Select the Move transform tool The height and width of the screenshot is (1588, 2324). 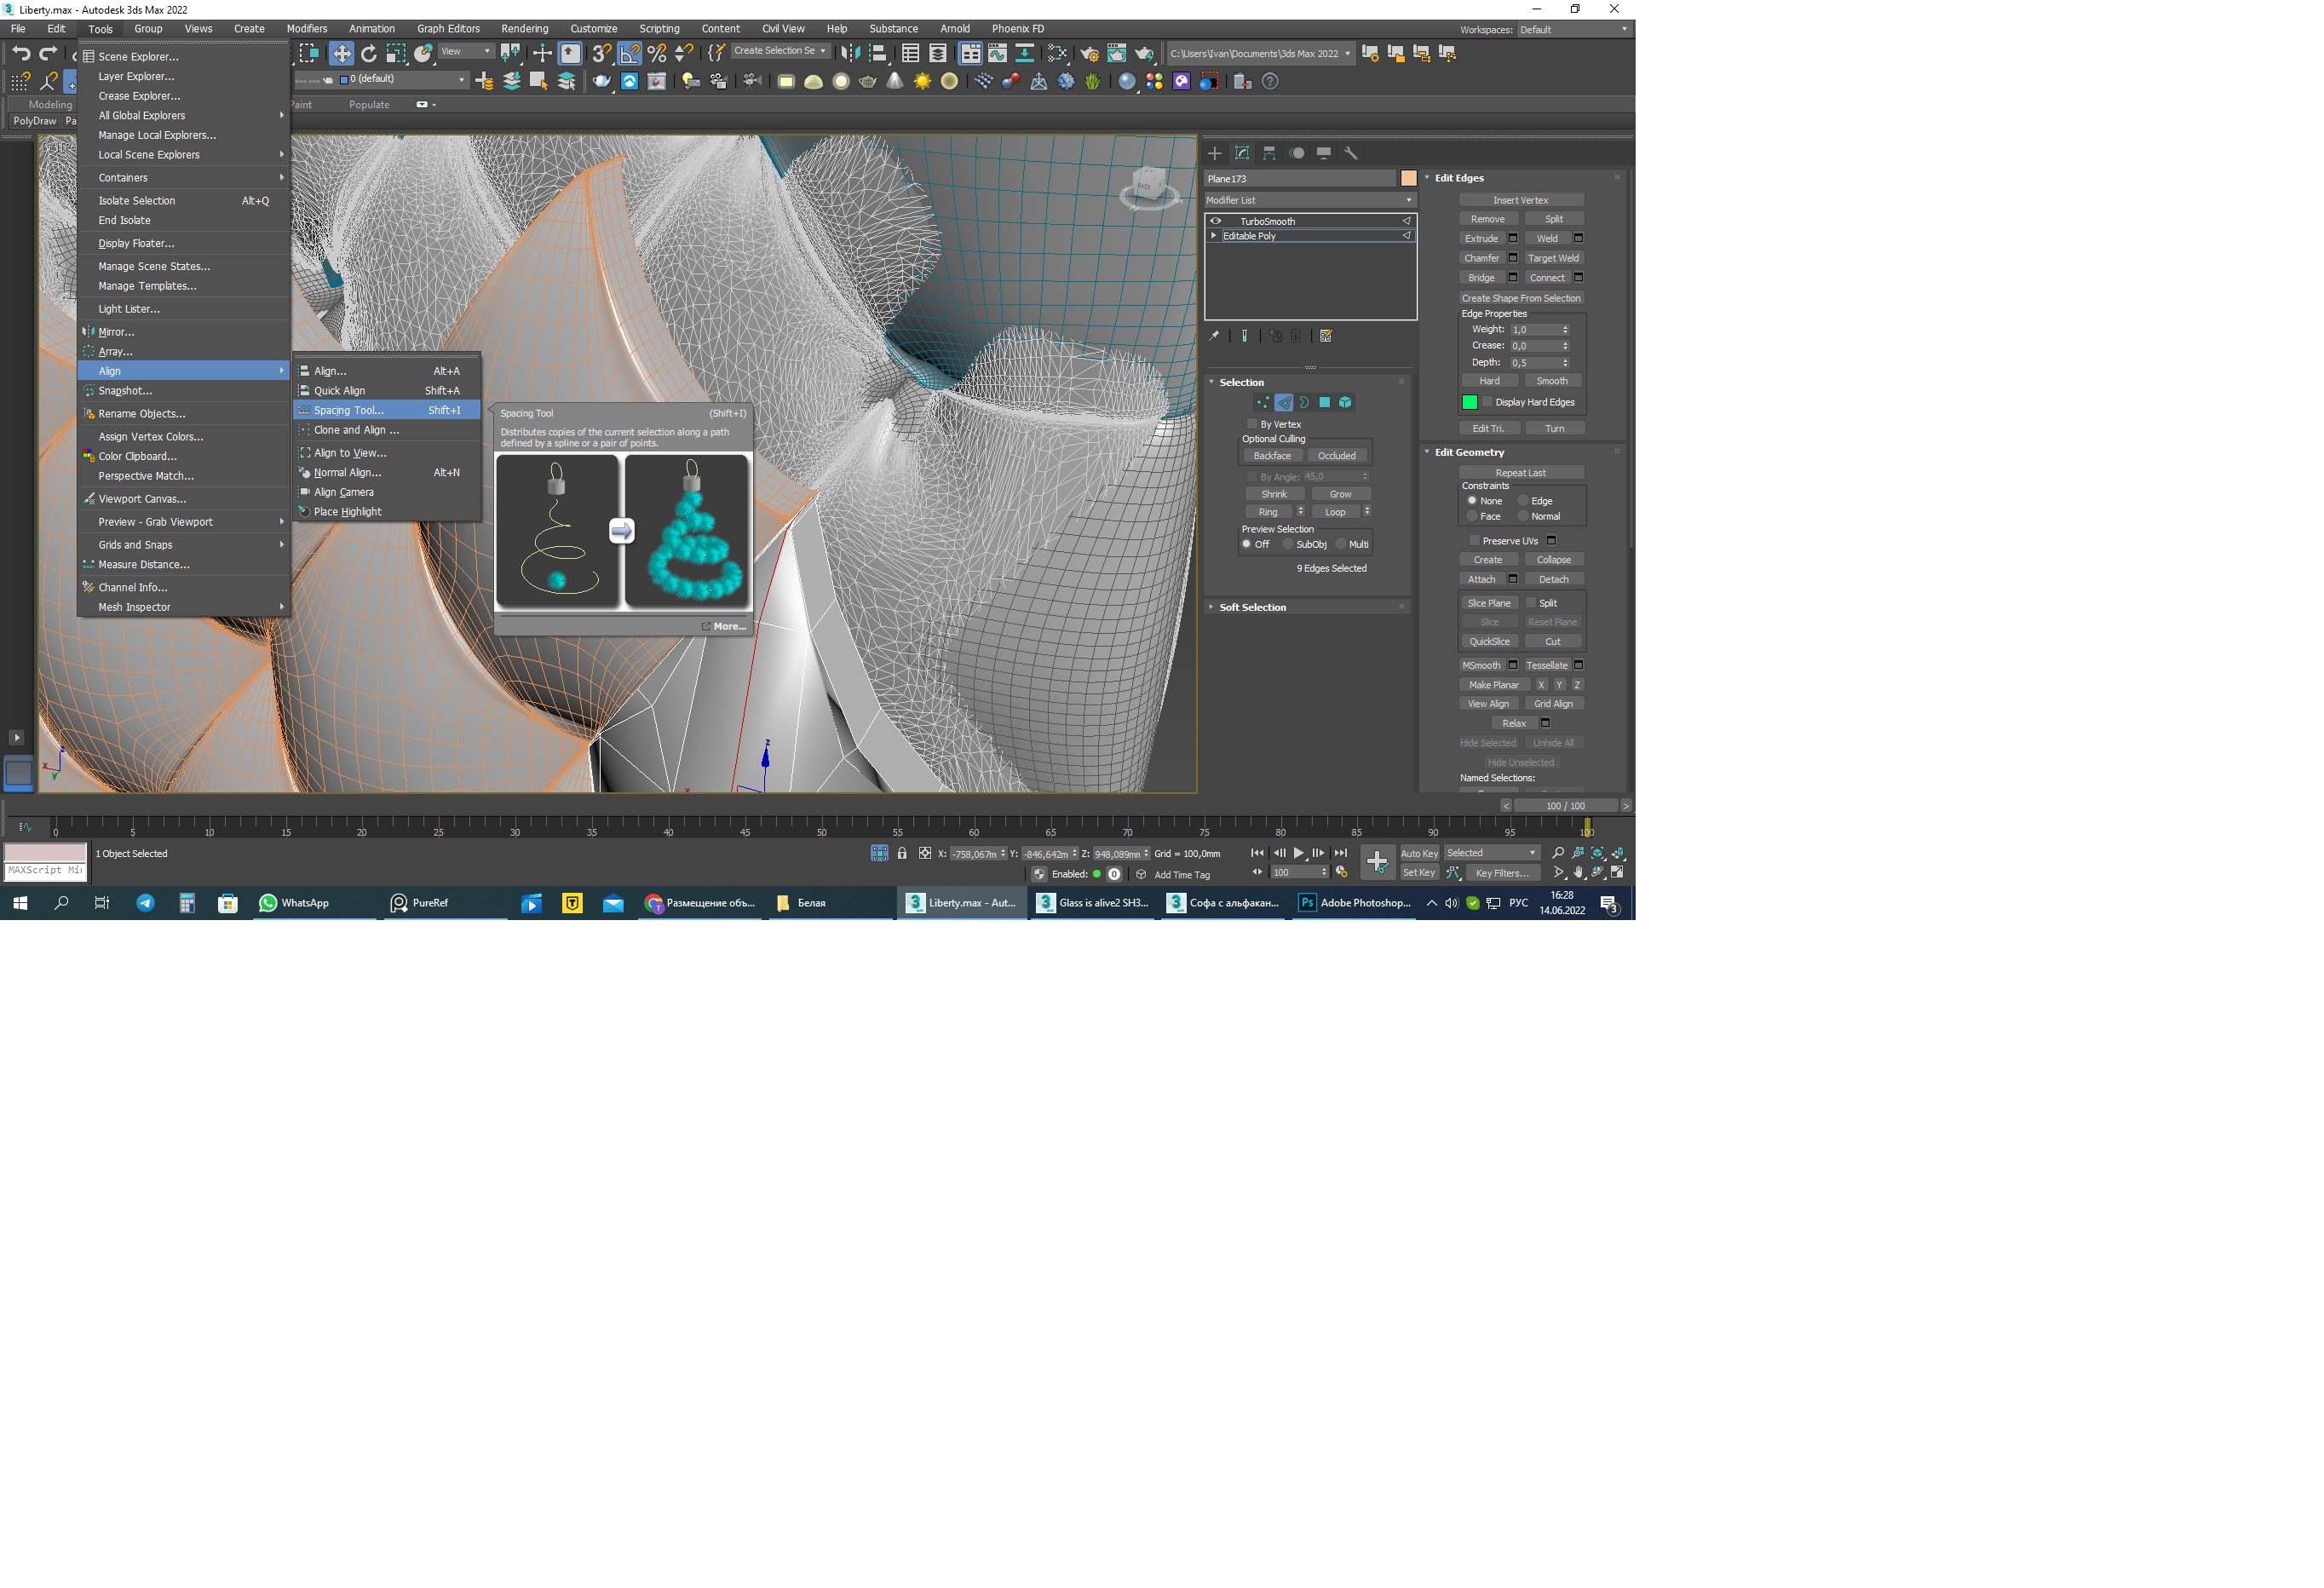click(x=341, y=53)
